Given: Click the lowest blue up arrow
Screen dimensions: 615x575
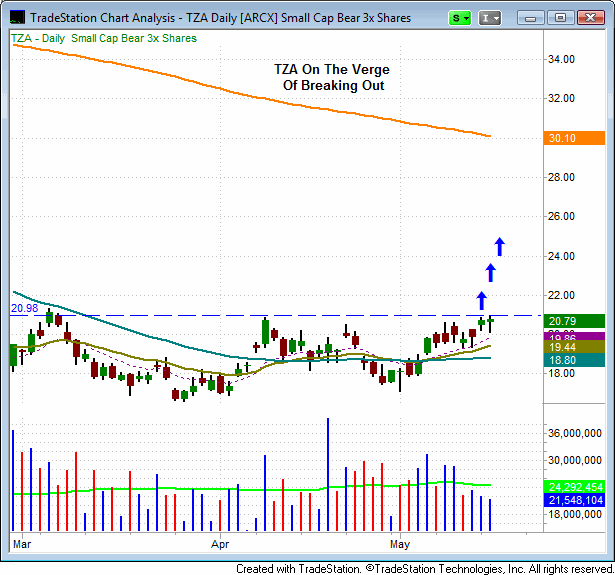Looking at the screenshot, I should [x=481, y=299].
